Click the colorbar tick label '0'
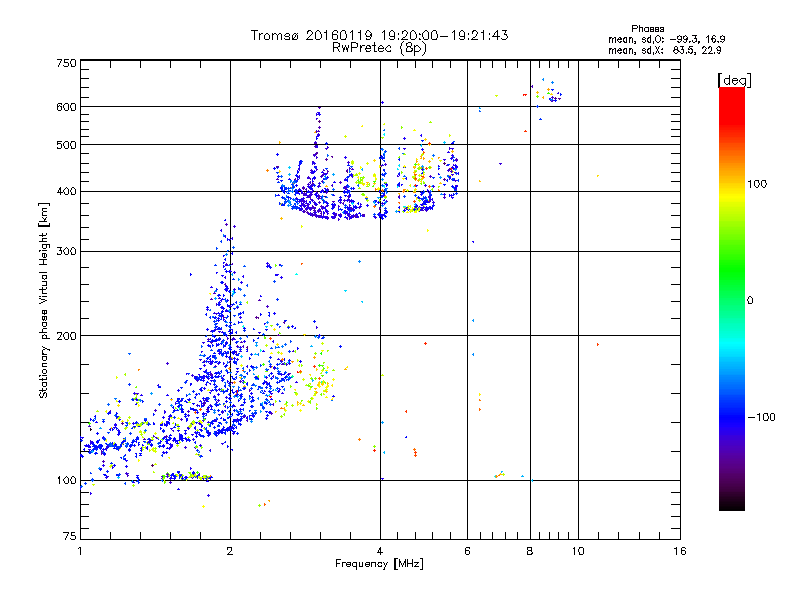Viewport: 800px width, 600px height. [x=750, y=301]
